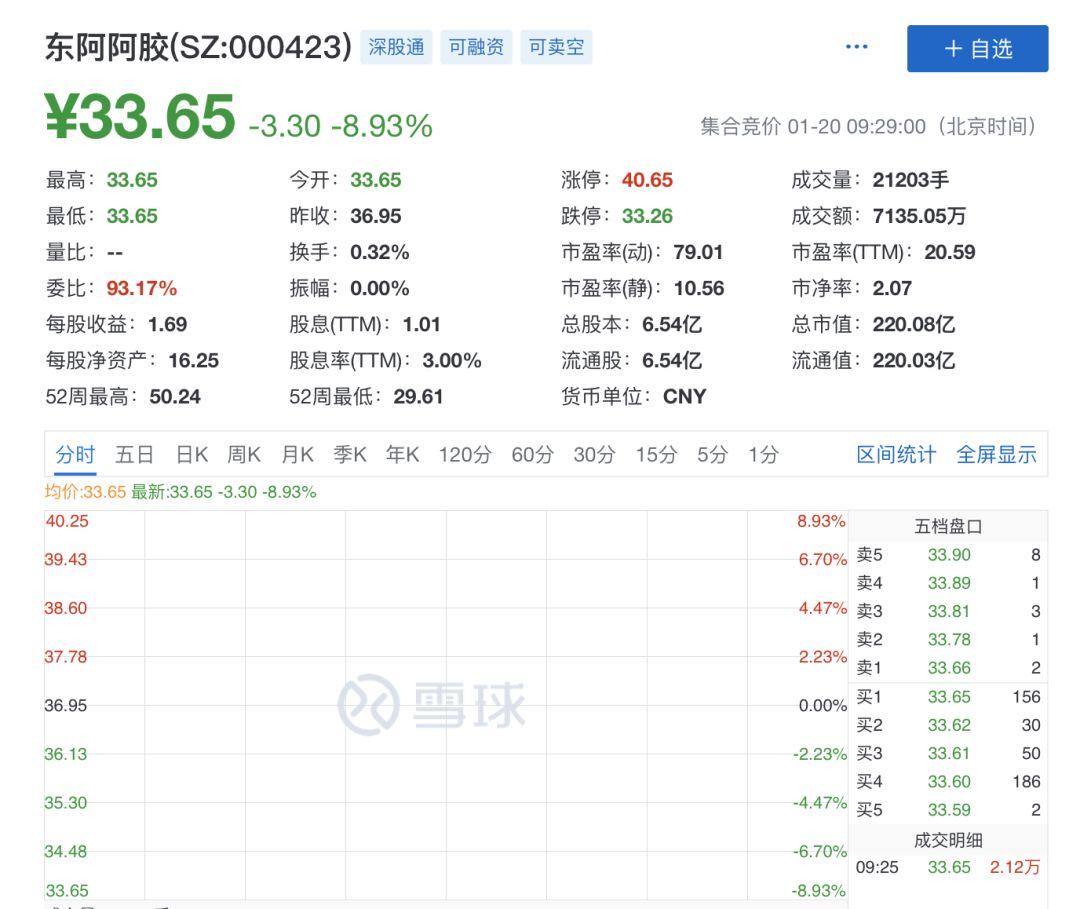Screen dimensions: 1080x909
Task: Select the 买2 order row at 33.62
Action: pos(948,724)
